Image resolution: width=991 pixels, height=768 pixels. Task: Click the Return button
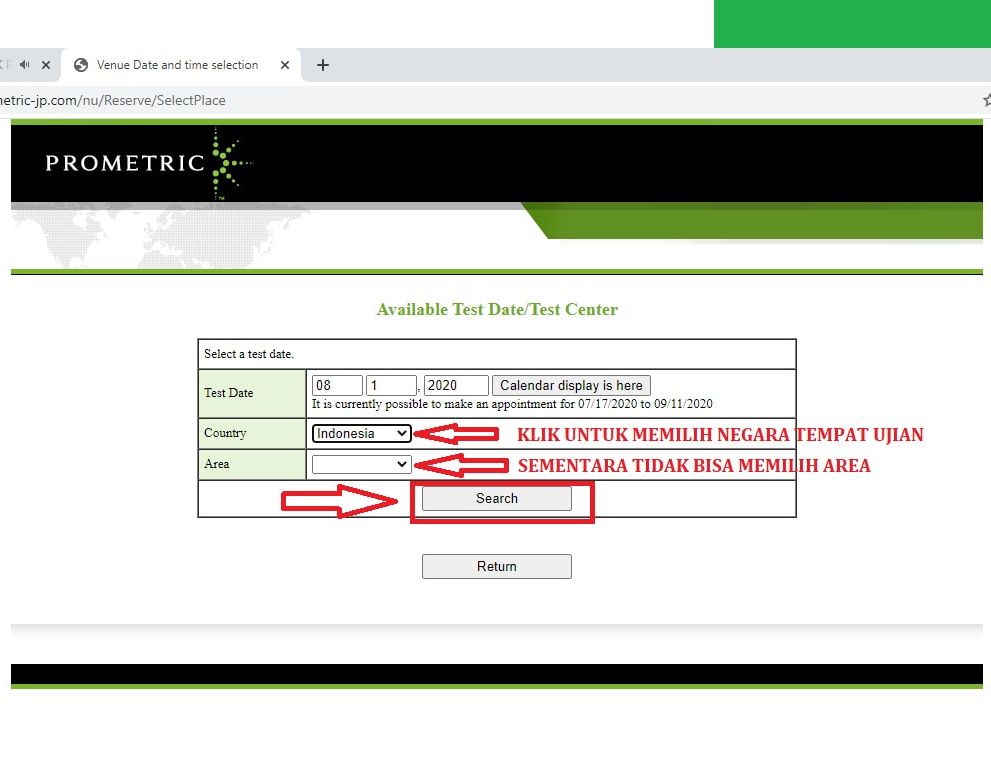(497, 566)
